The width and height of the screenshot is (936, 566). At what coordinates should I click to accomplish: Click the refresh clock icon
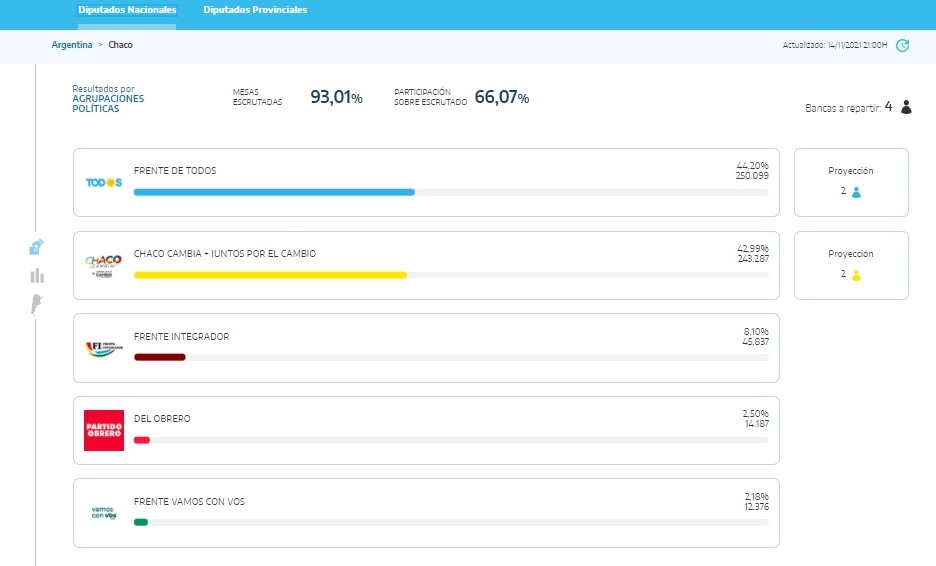(902, 45)
